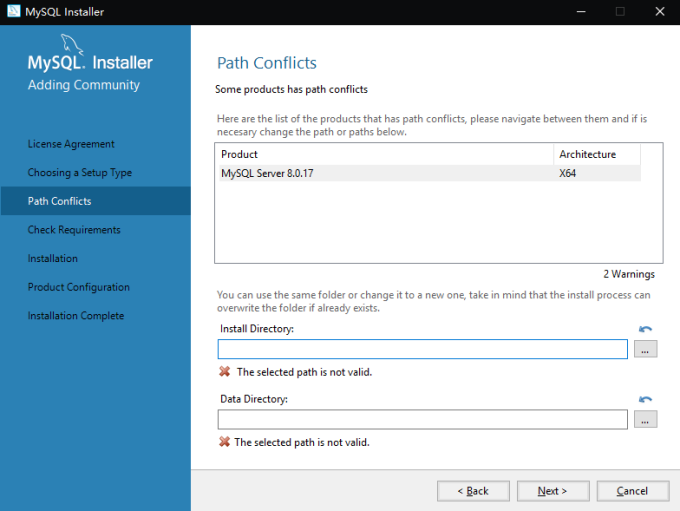680x511 pixels.
Task: Revert the Data Directory path arrow icon
Action: pos(645,399)
